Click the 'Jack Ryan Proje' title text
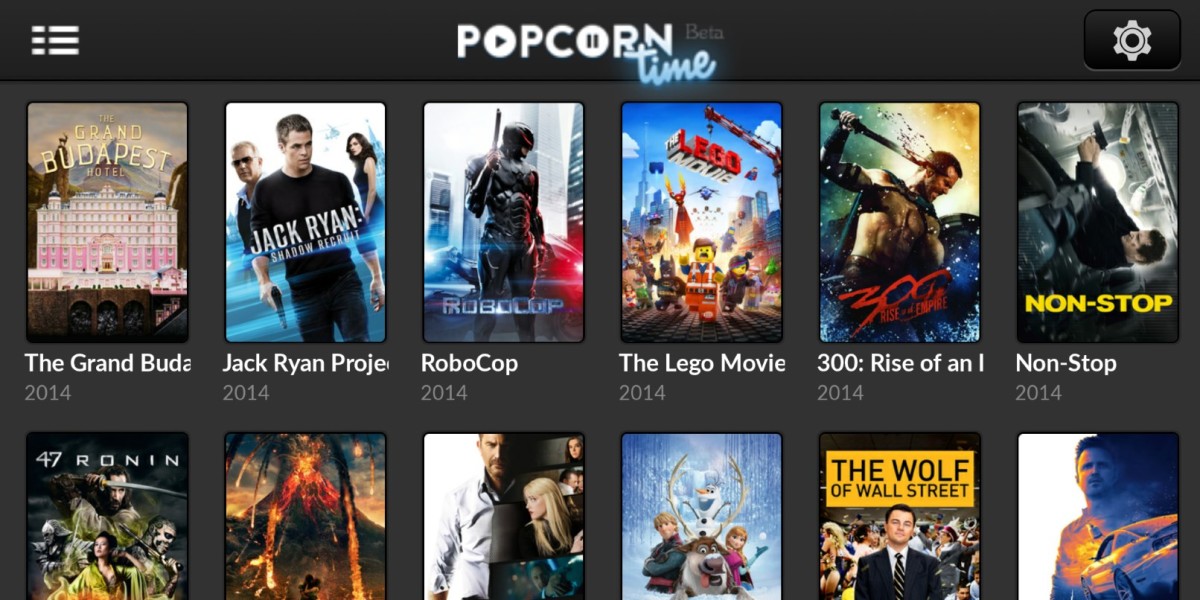 [x=305, y=363]
